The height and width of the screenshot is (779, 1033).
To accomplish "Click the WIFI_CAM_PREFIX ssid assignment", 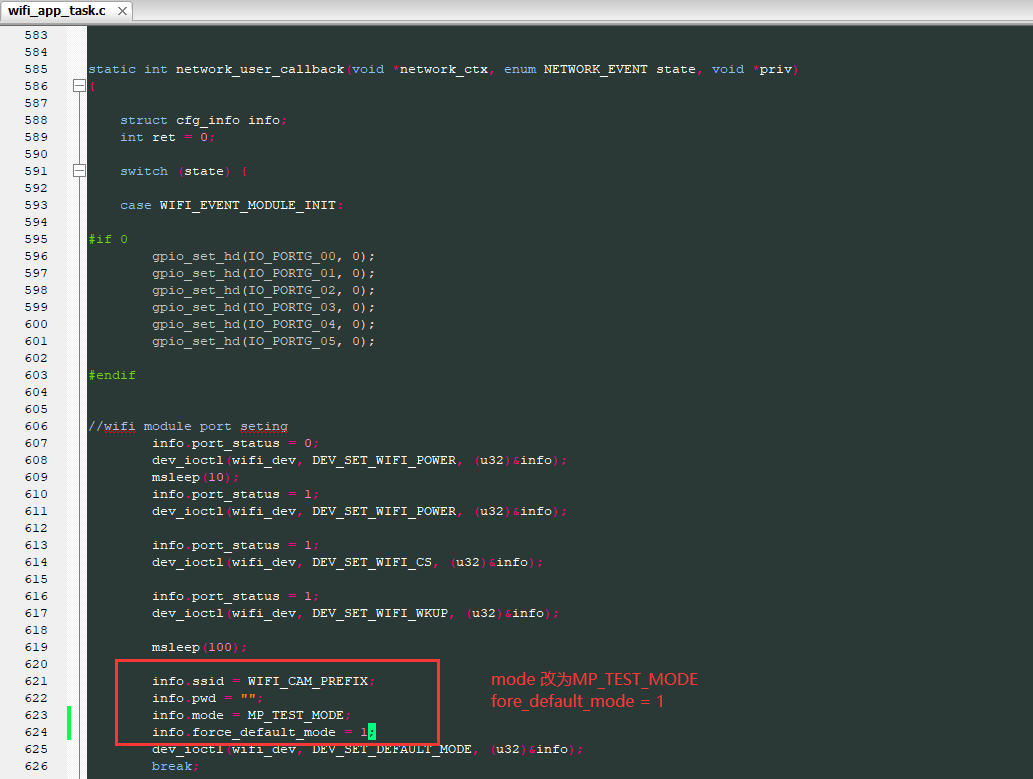I will tap(264, 681).
